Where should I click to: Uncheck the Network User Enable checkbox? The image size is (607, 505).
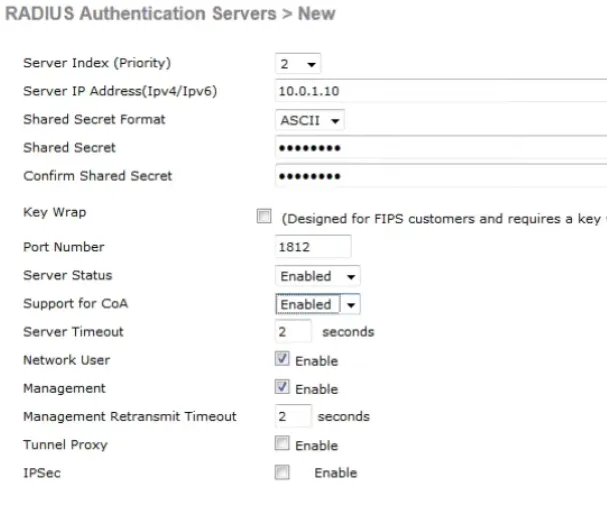tap(282, 360)
